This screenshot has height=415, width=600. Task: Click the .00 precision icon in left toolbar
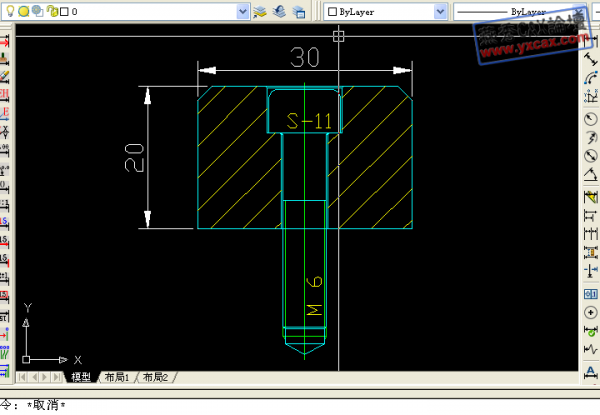4,150
